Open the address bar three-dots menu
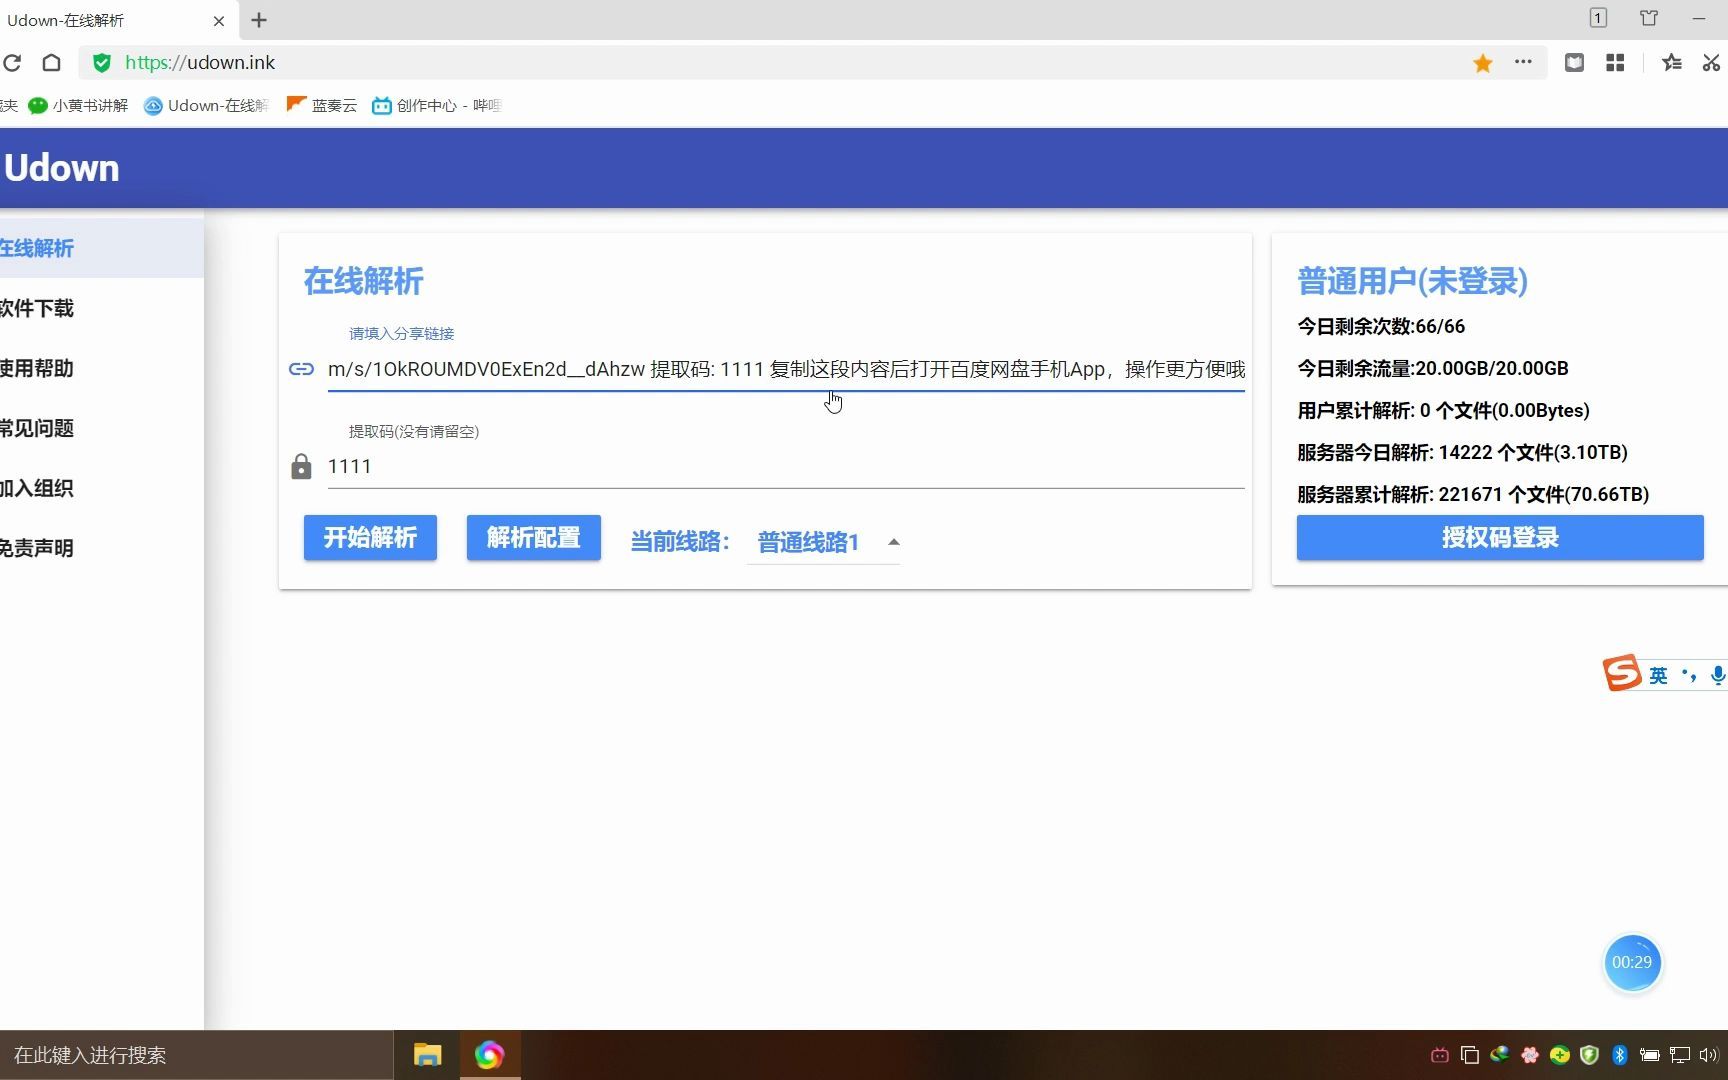Image resolution: width=1728 pixels, height=1080 pixels. point(1523,62)
